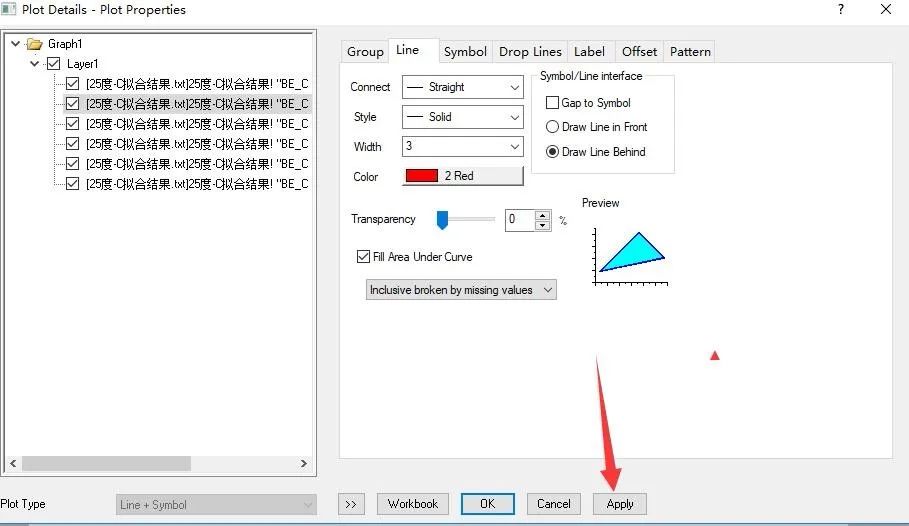The width and height of the screenshot is (909, 526).
Task: Click the Apply button
Action: [620, 504]
